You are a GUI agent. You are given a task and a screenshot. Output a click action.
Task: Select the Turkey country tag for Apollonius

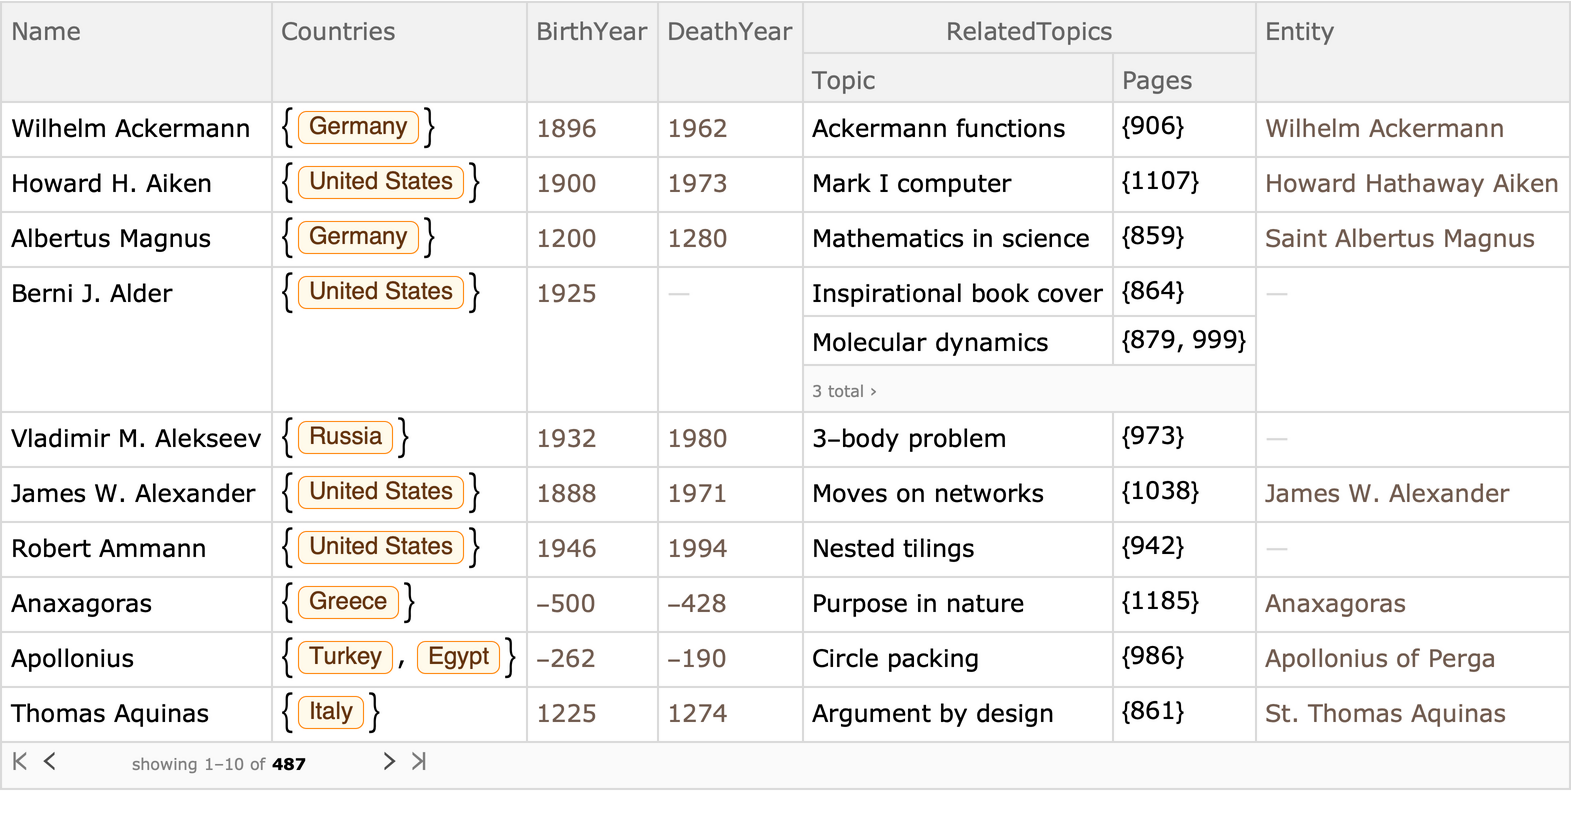click(x=345, y=657)
